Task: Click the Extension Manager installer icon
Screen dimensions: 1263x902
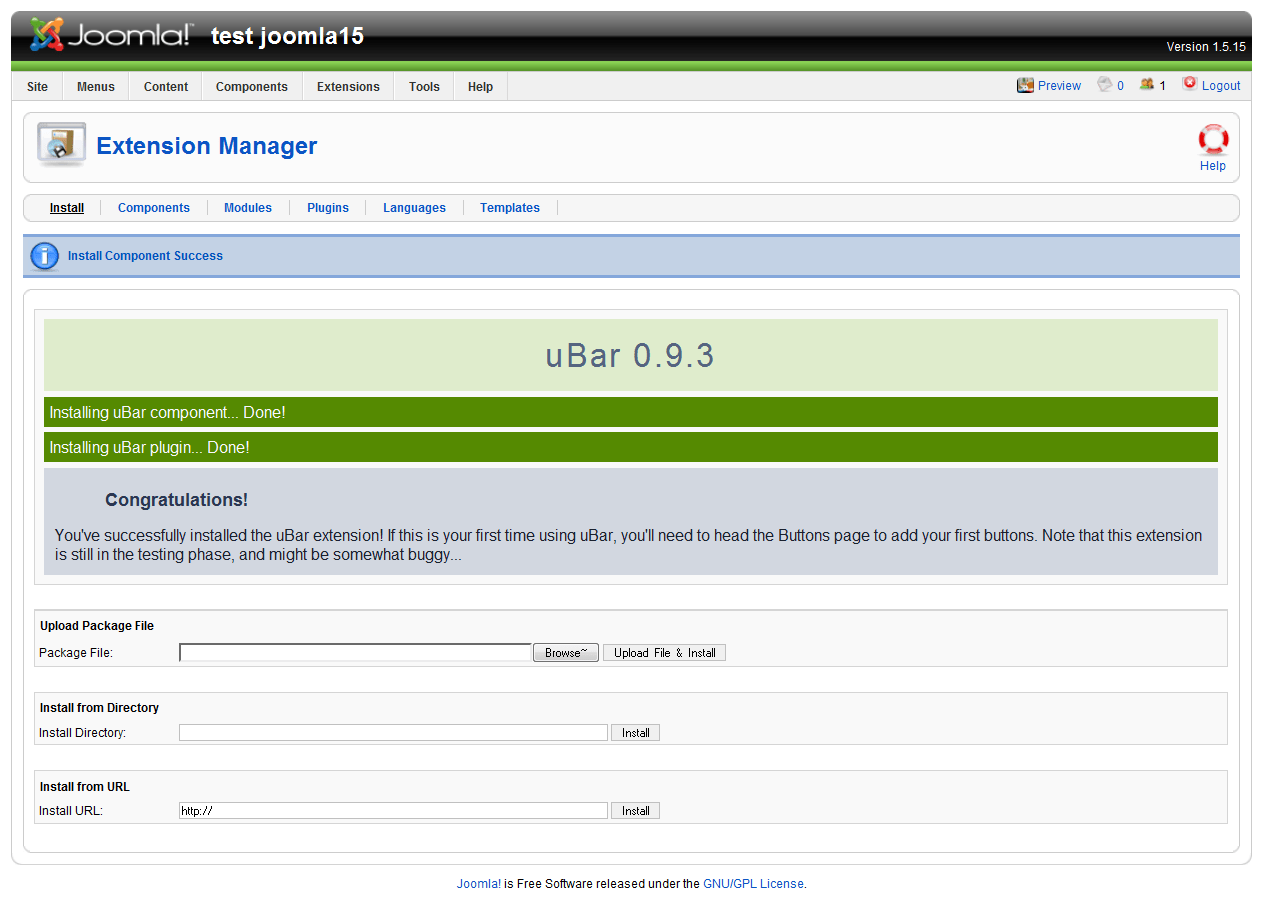Action: 61,145
